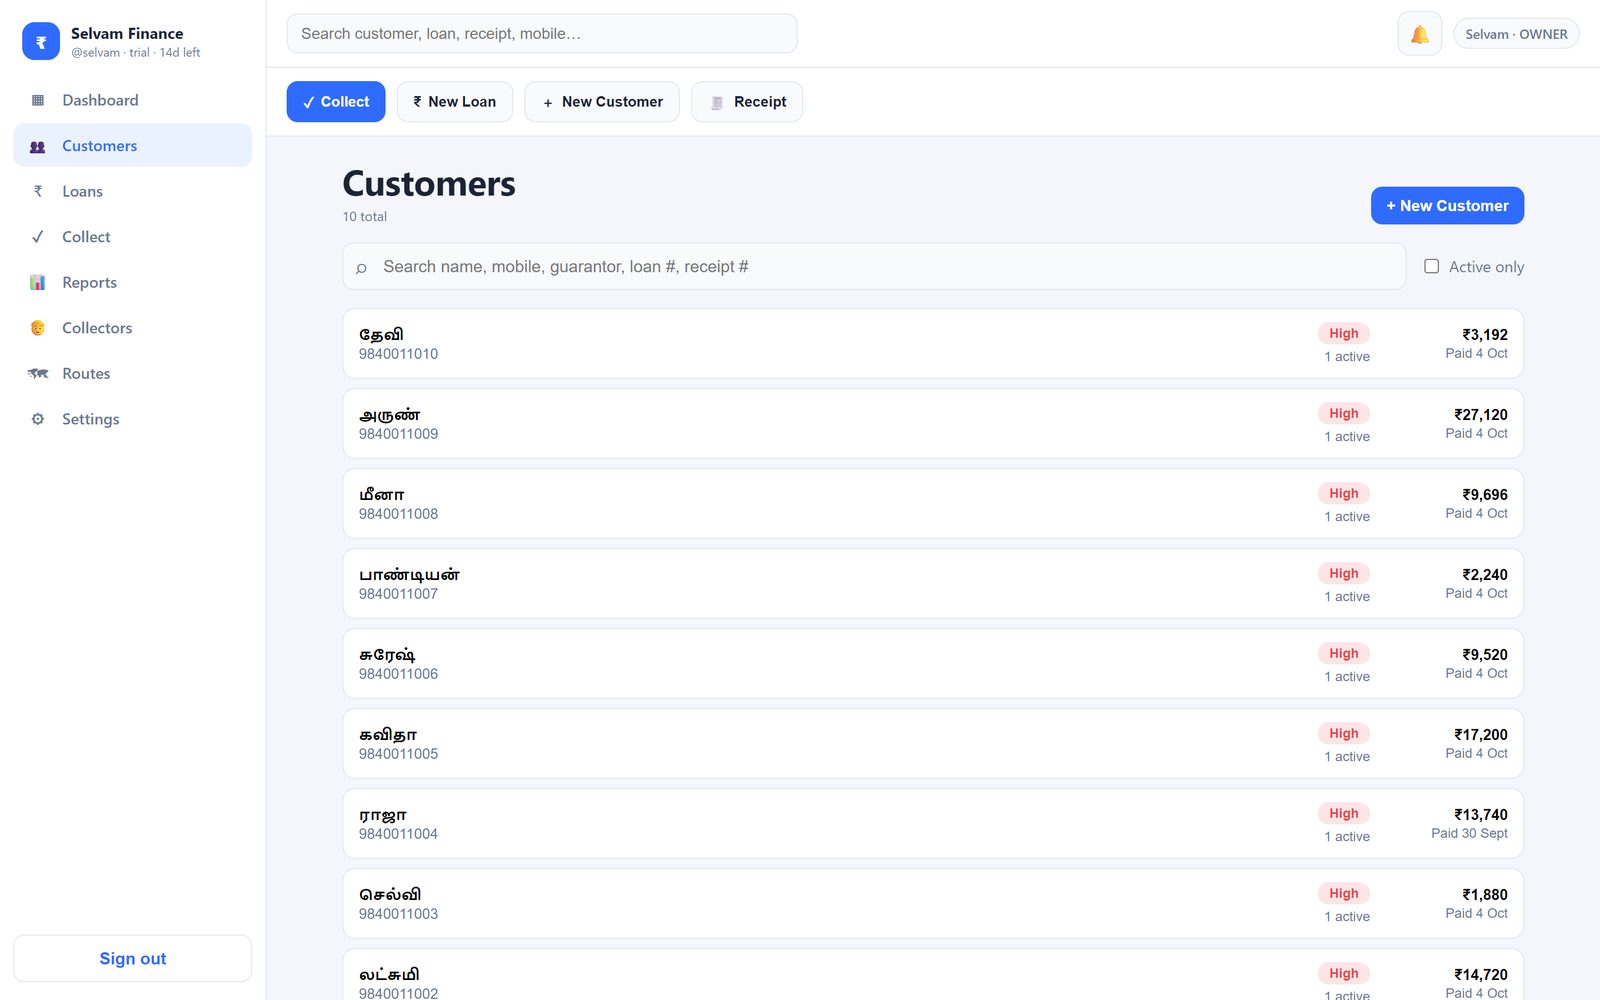The height and width of the screenshot is (1000, 1600).
Task: Open customer மீனா 9840011008
Action: (933, 503)
